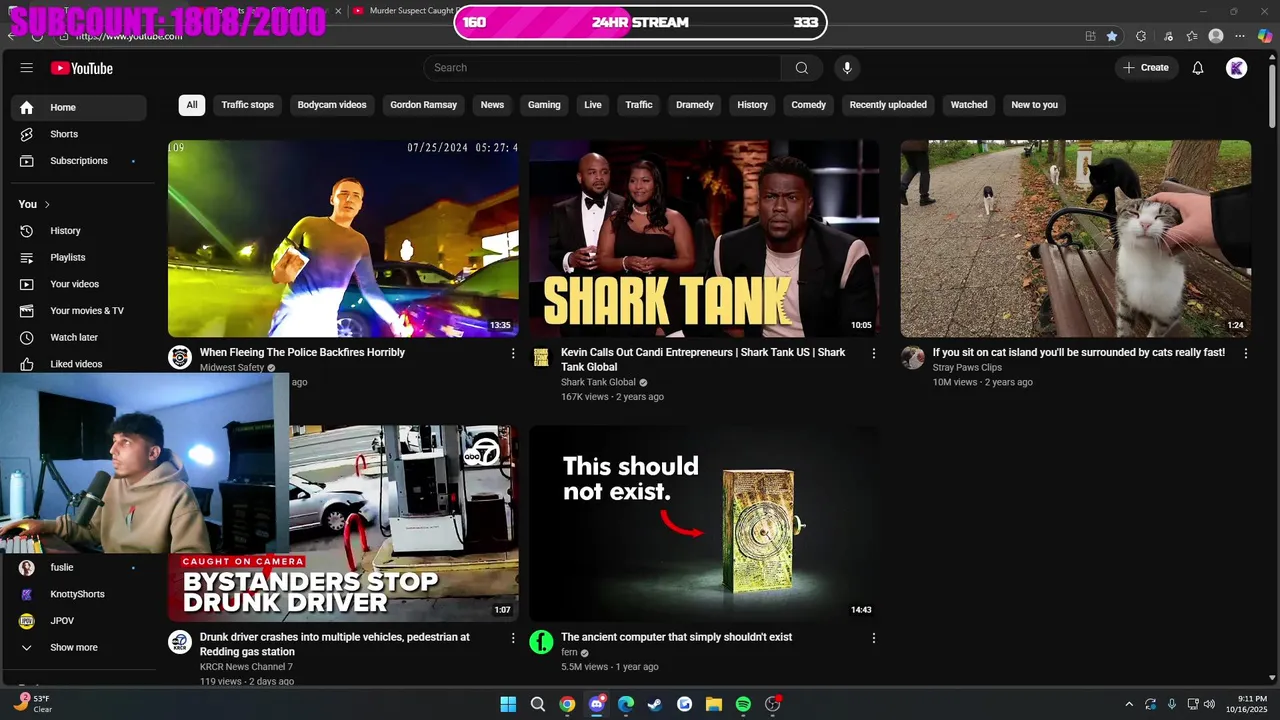Click KRCR News channel avatar
Image resolution: width=1280 pixels, height=720 pixels.
tap(180, 642)
